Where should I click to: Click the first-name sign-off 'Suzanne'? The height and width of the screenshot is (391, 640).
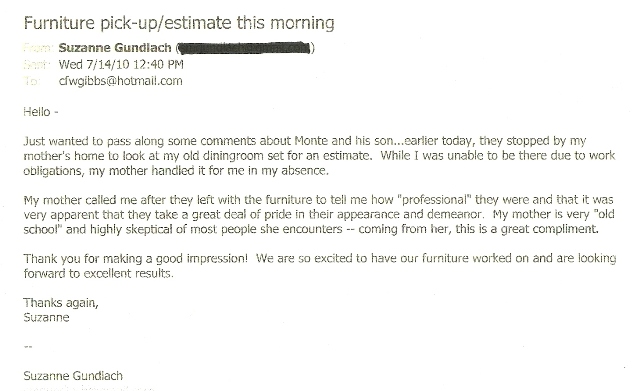coord(46,317)
